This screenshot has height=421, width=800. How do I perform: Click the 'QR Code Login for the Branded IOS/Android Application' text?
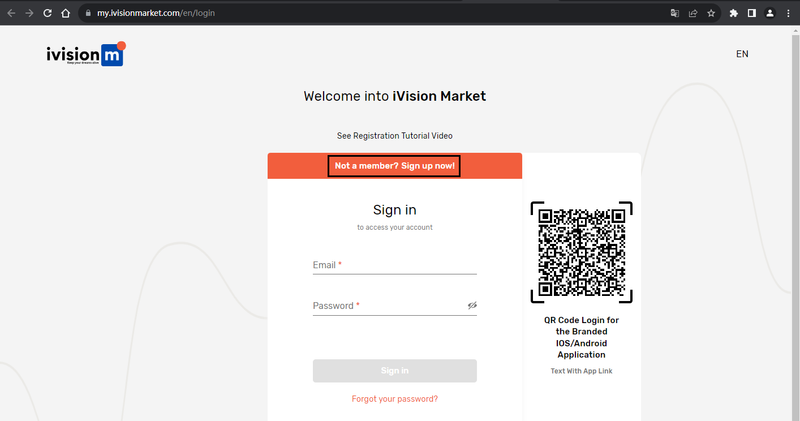(581, 337)
